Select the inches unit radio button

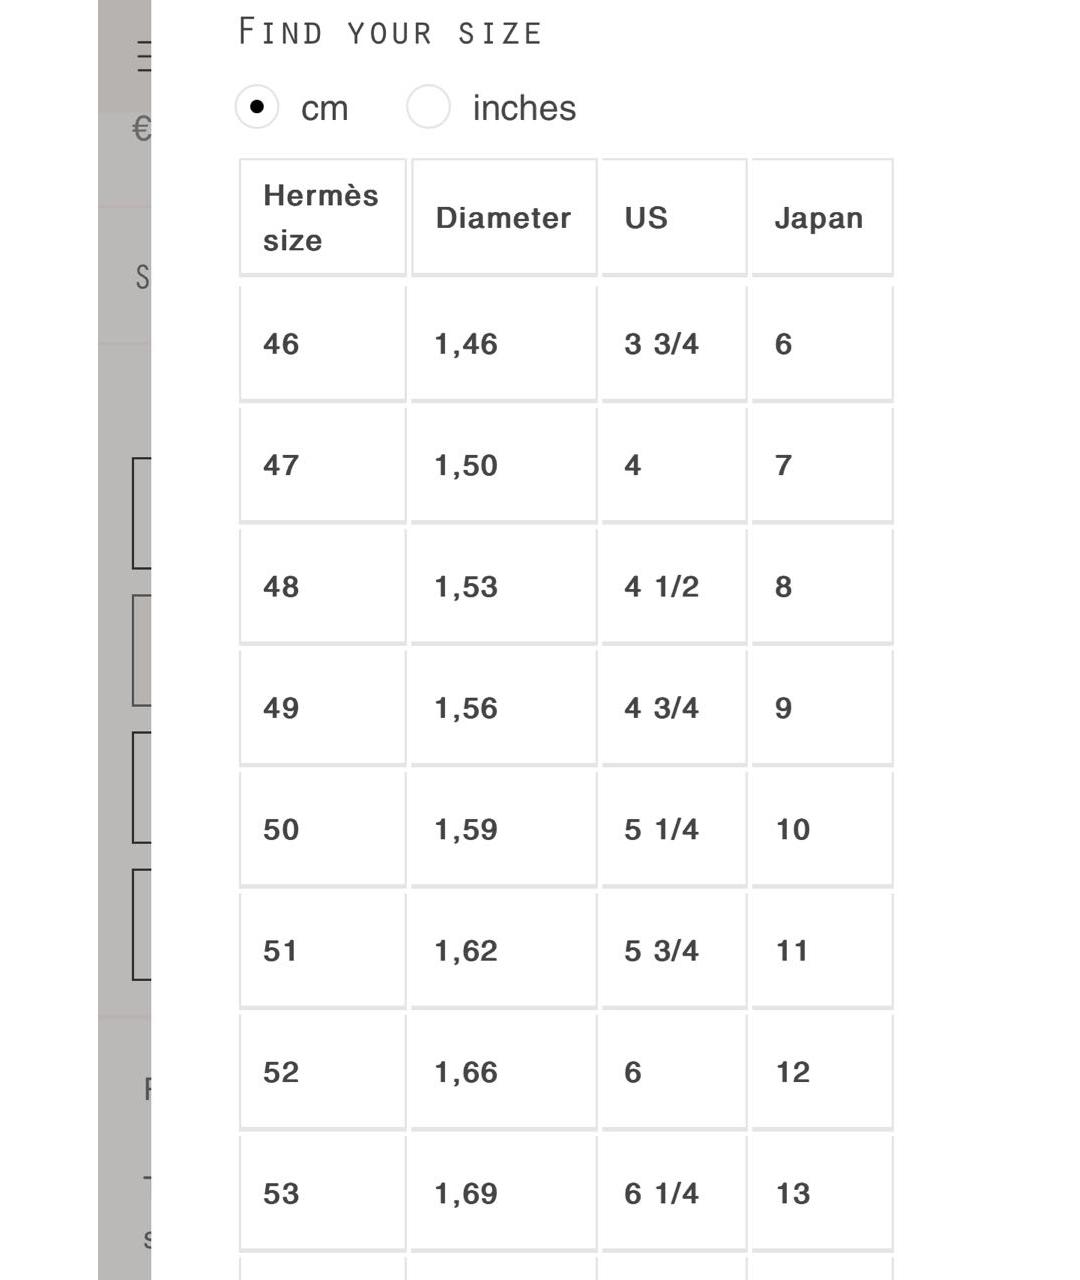point(428,107)
